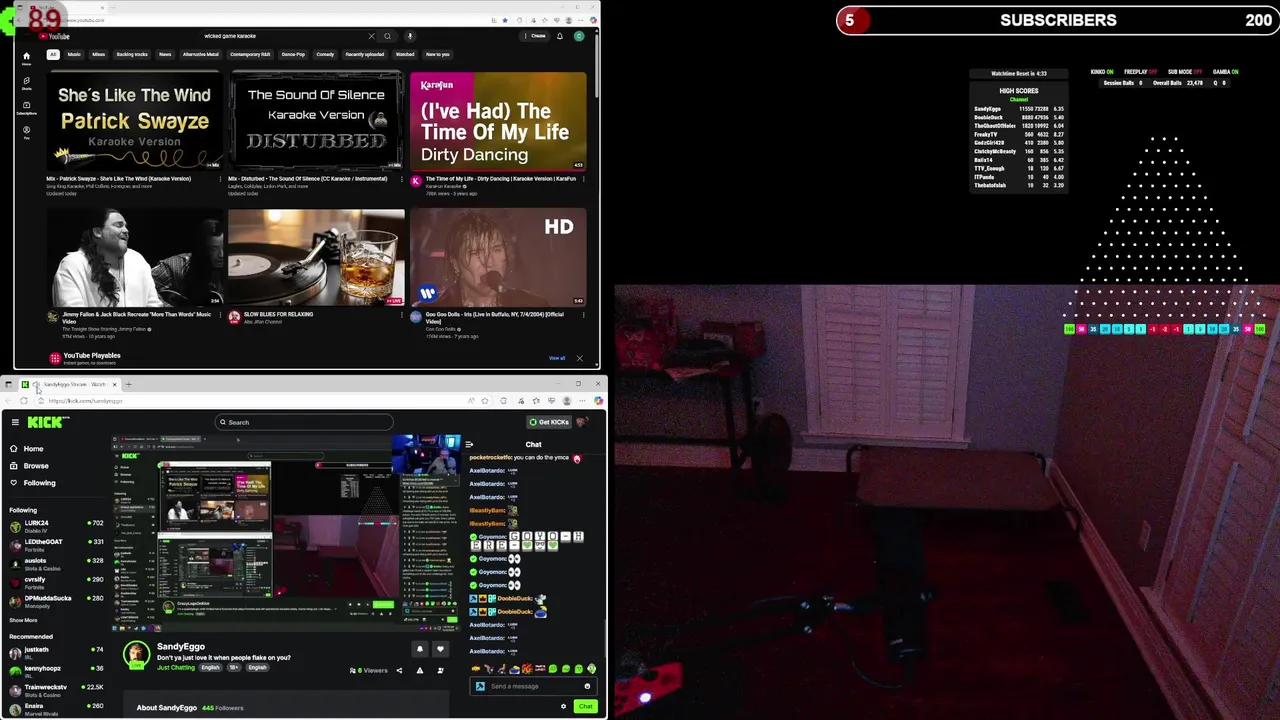Bookmark the YouTube page with star icon
Screen dimensions: 1280x720
coord(504,19)
